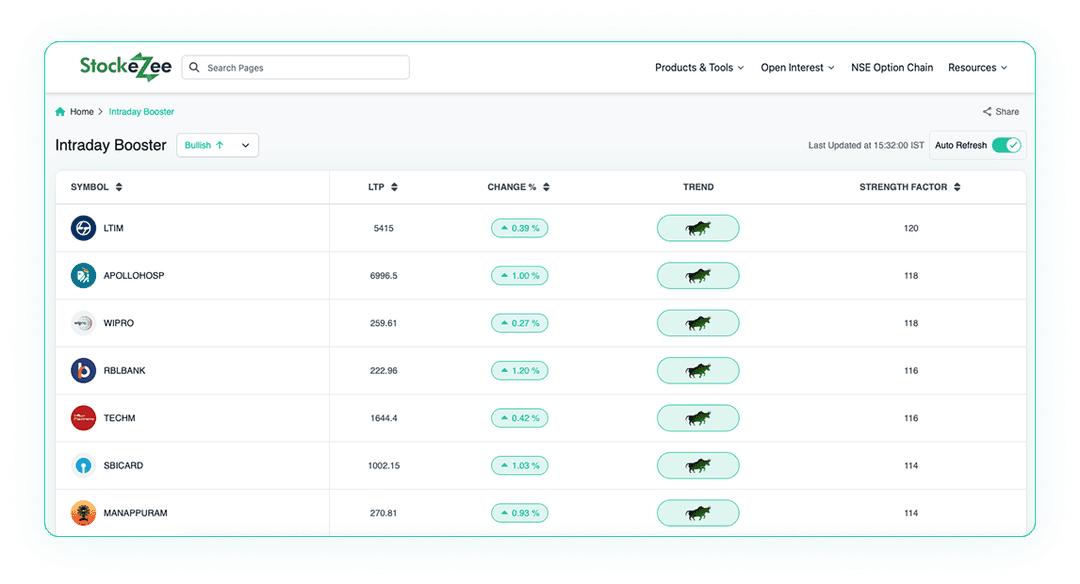1080x584 pixels.
Task: Click the LTP value 6996.5
Action: tap(384, 275)
